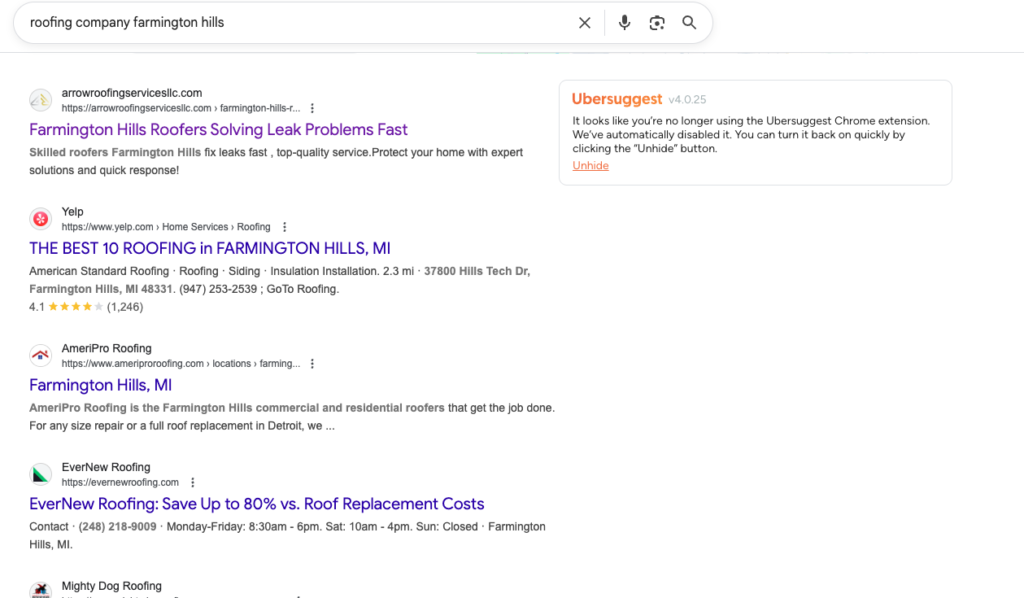The height and width of the screenshot is (598, 1024).
Task: Visit the AmeriPro Farmington Hills, MI link
Action: 101,385
